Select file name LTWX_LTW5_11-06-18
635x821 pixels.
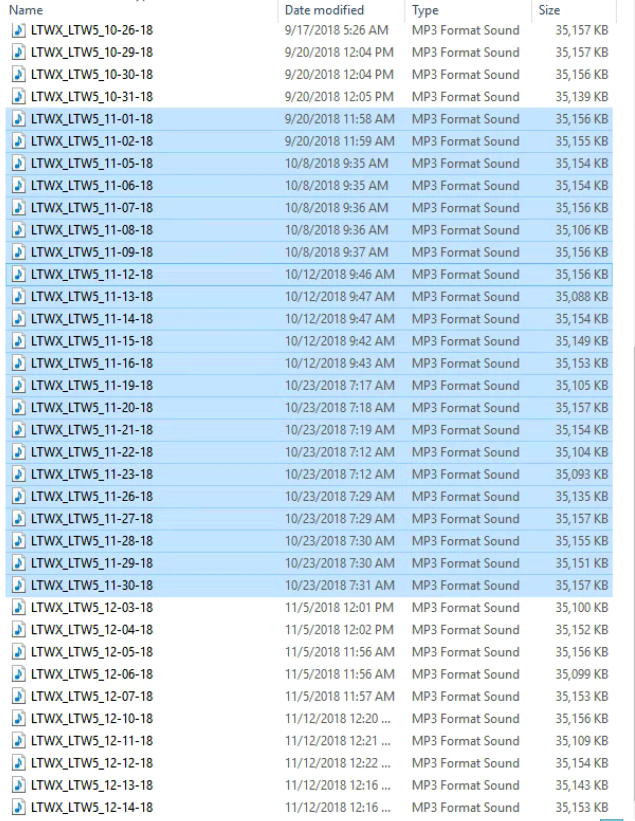92,186
